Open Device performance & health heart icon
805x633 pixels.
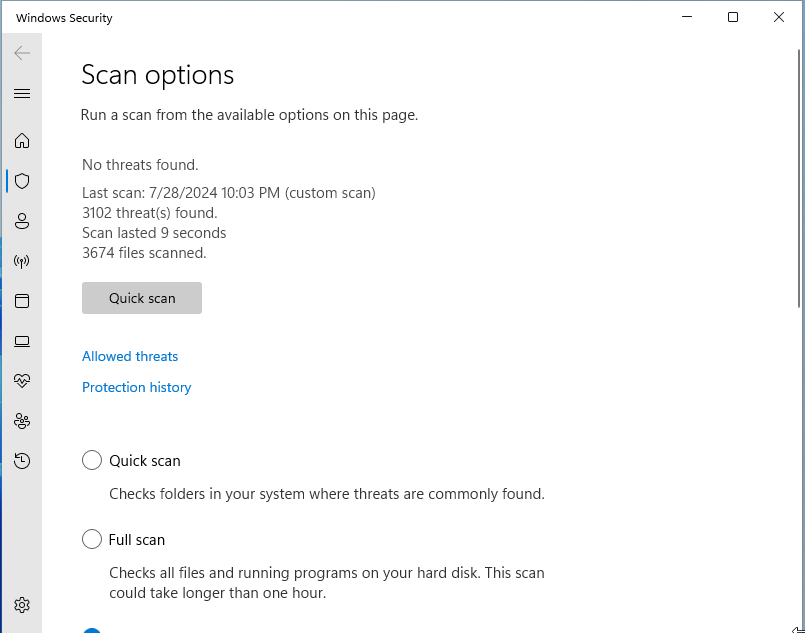(x=22, y=380)
